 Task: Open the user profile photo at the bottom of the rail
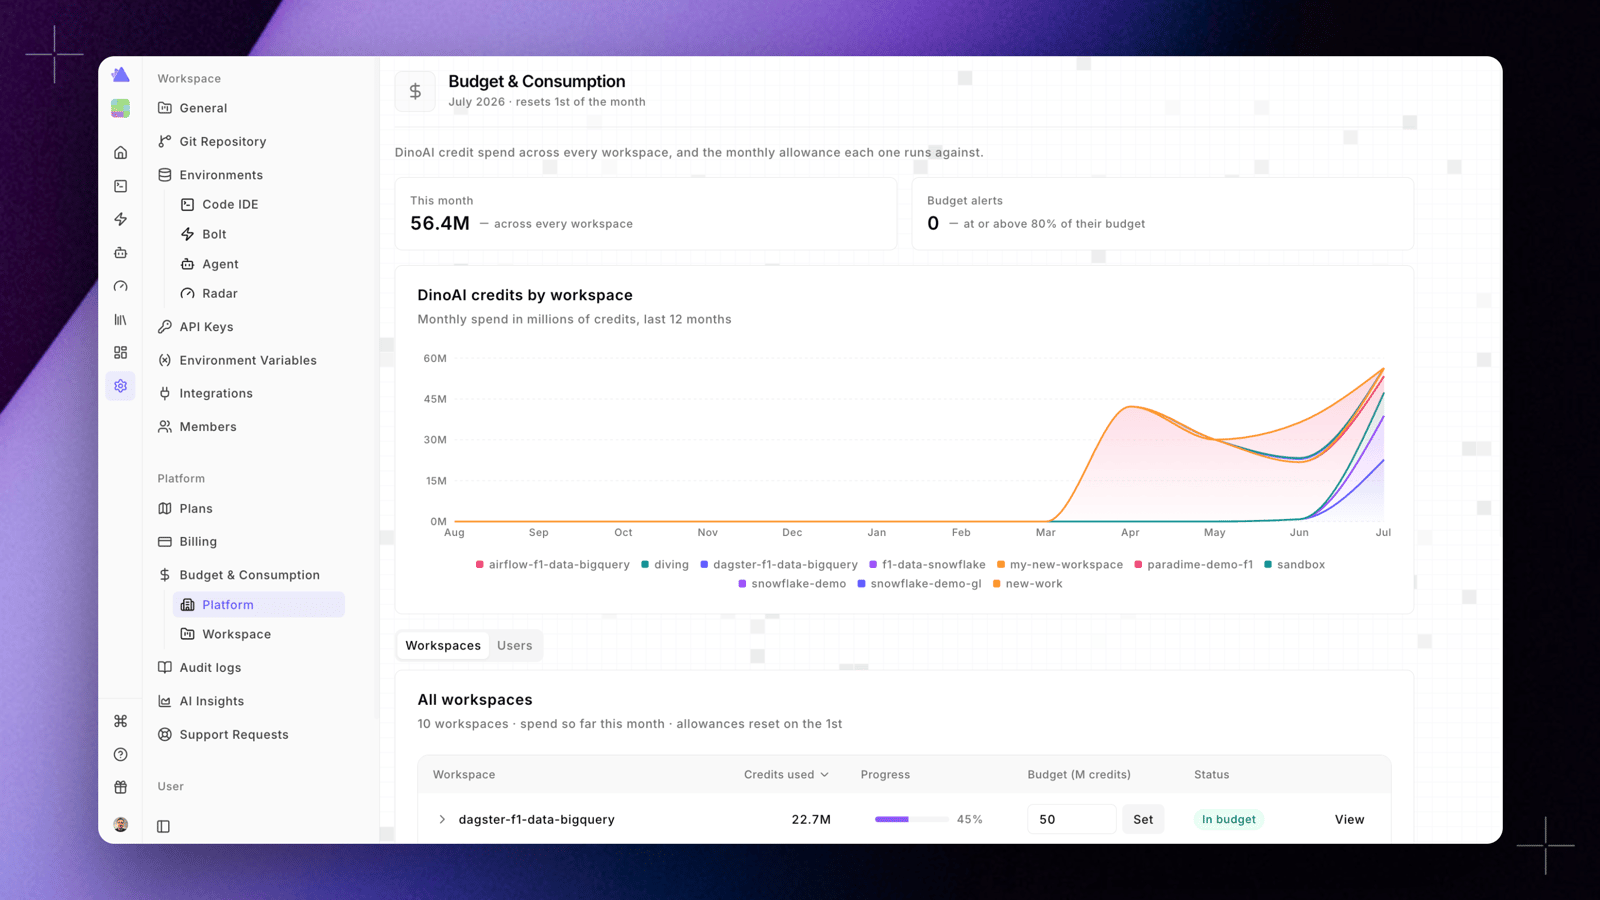click(120, 824)
